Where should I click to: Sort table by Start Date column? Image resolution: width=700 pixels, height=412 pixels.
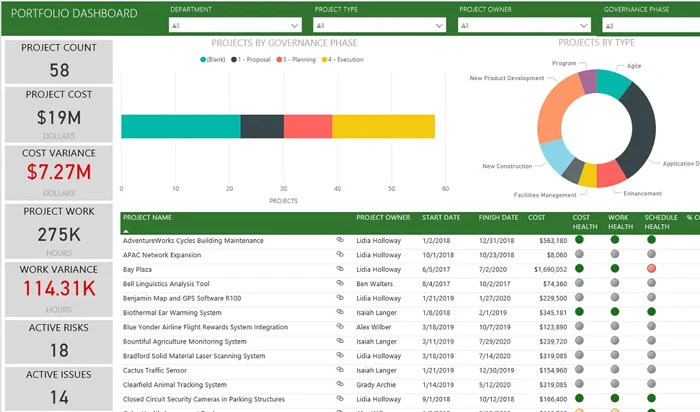(441, 217)
